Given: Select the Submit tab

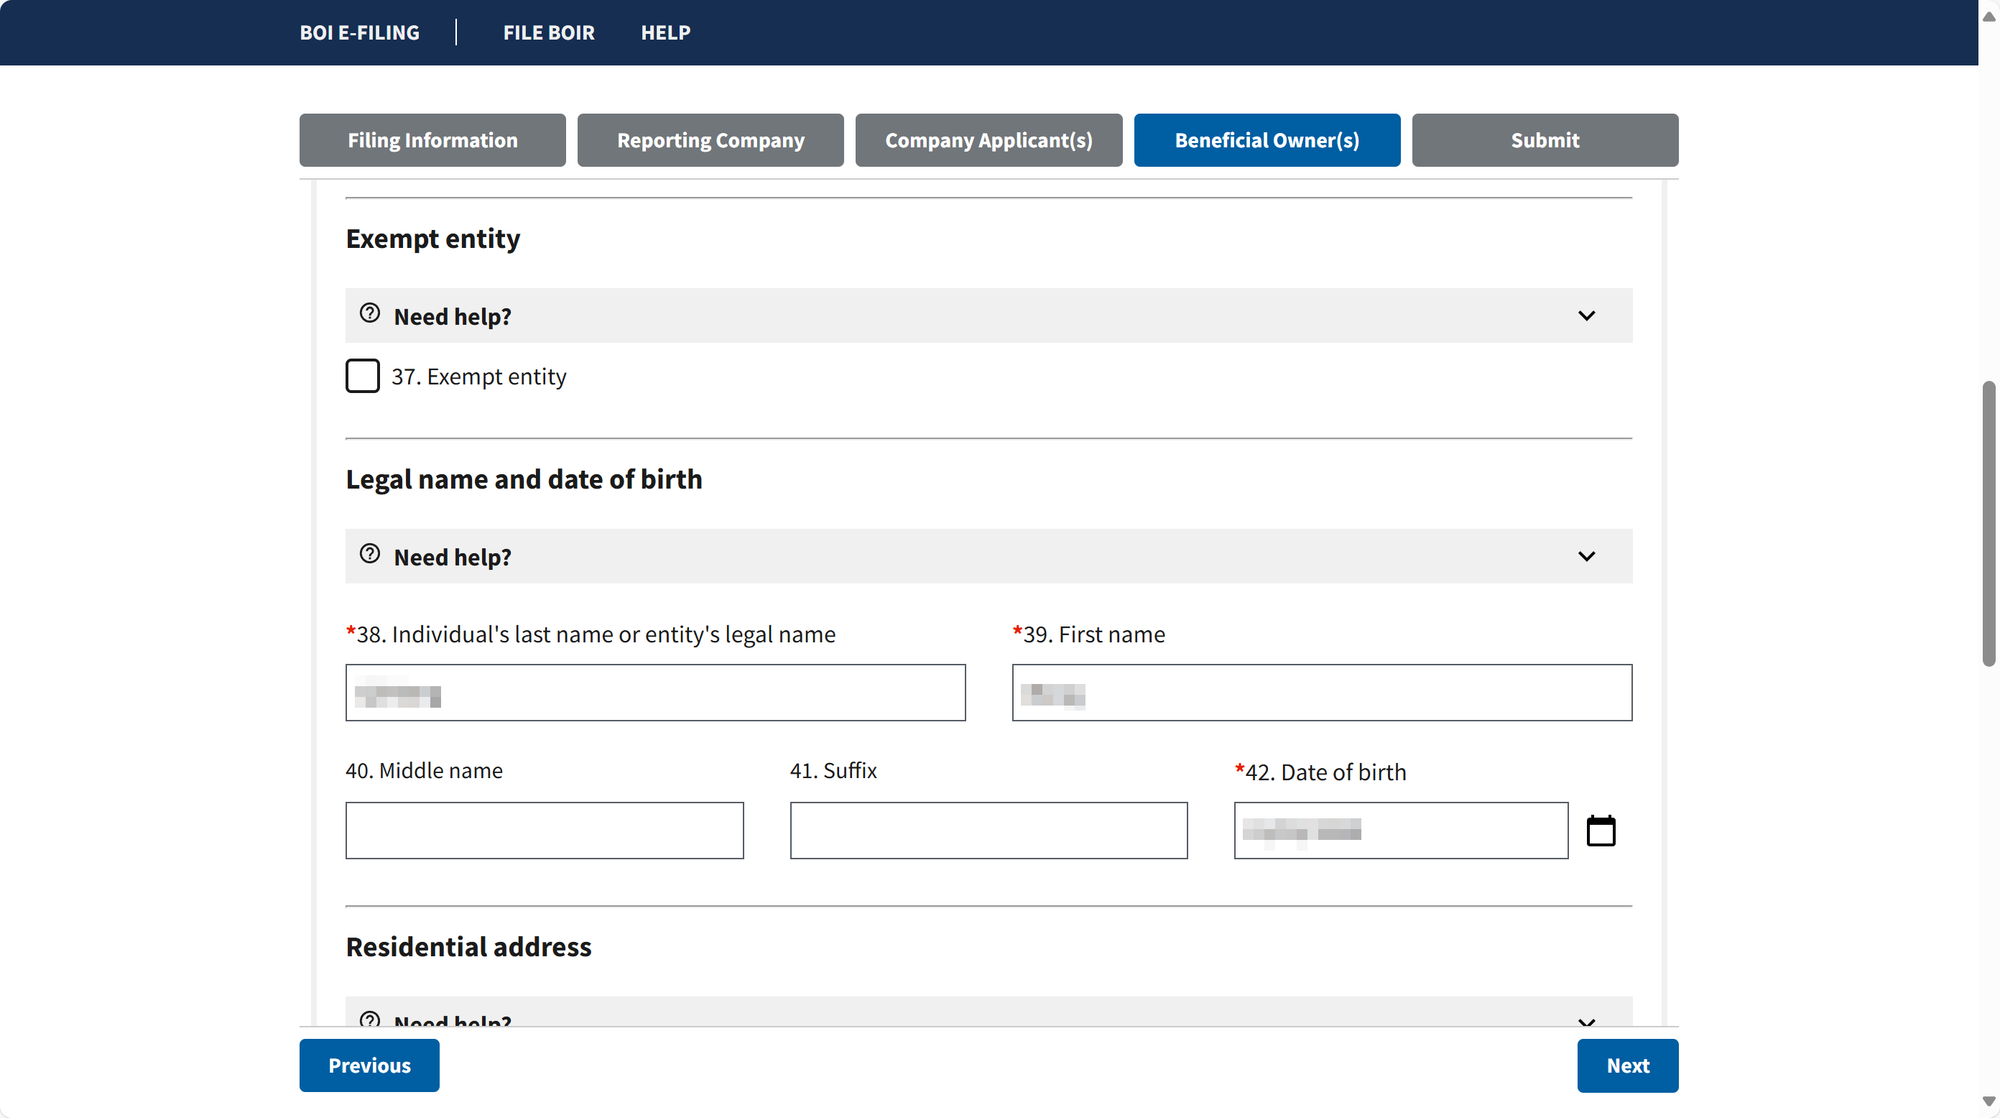Looking at the screenshot, I should point(1545,140).
